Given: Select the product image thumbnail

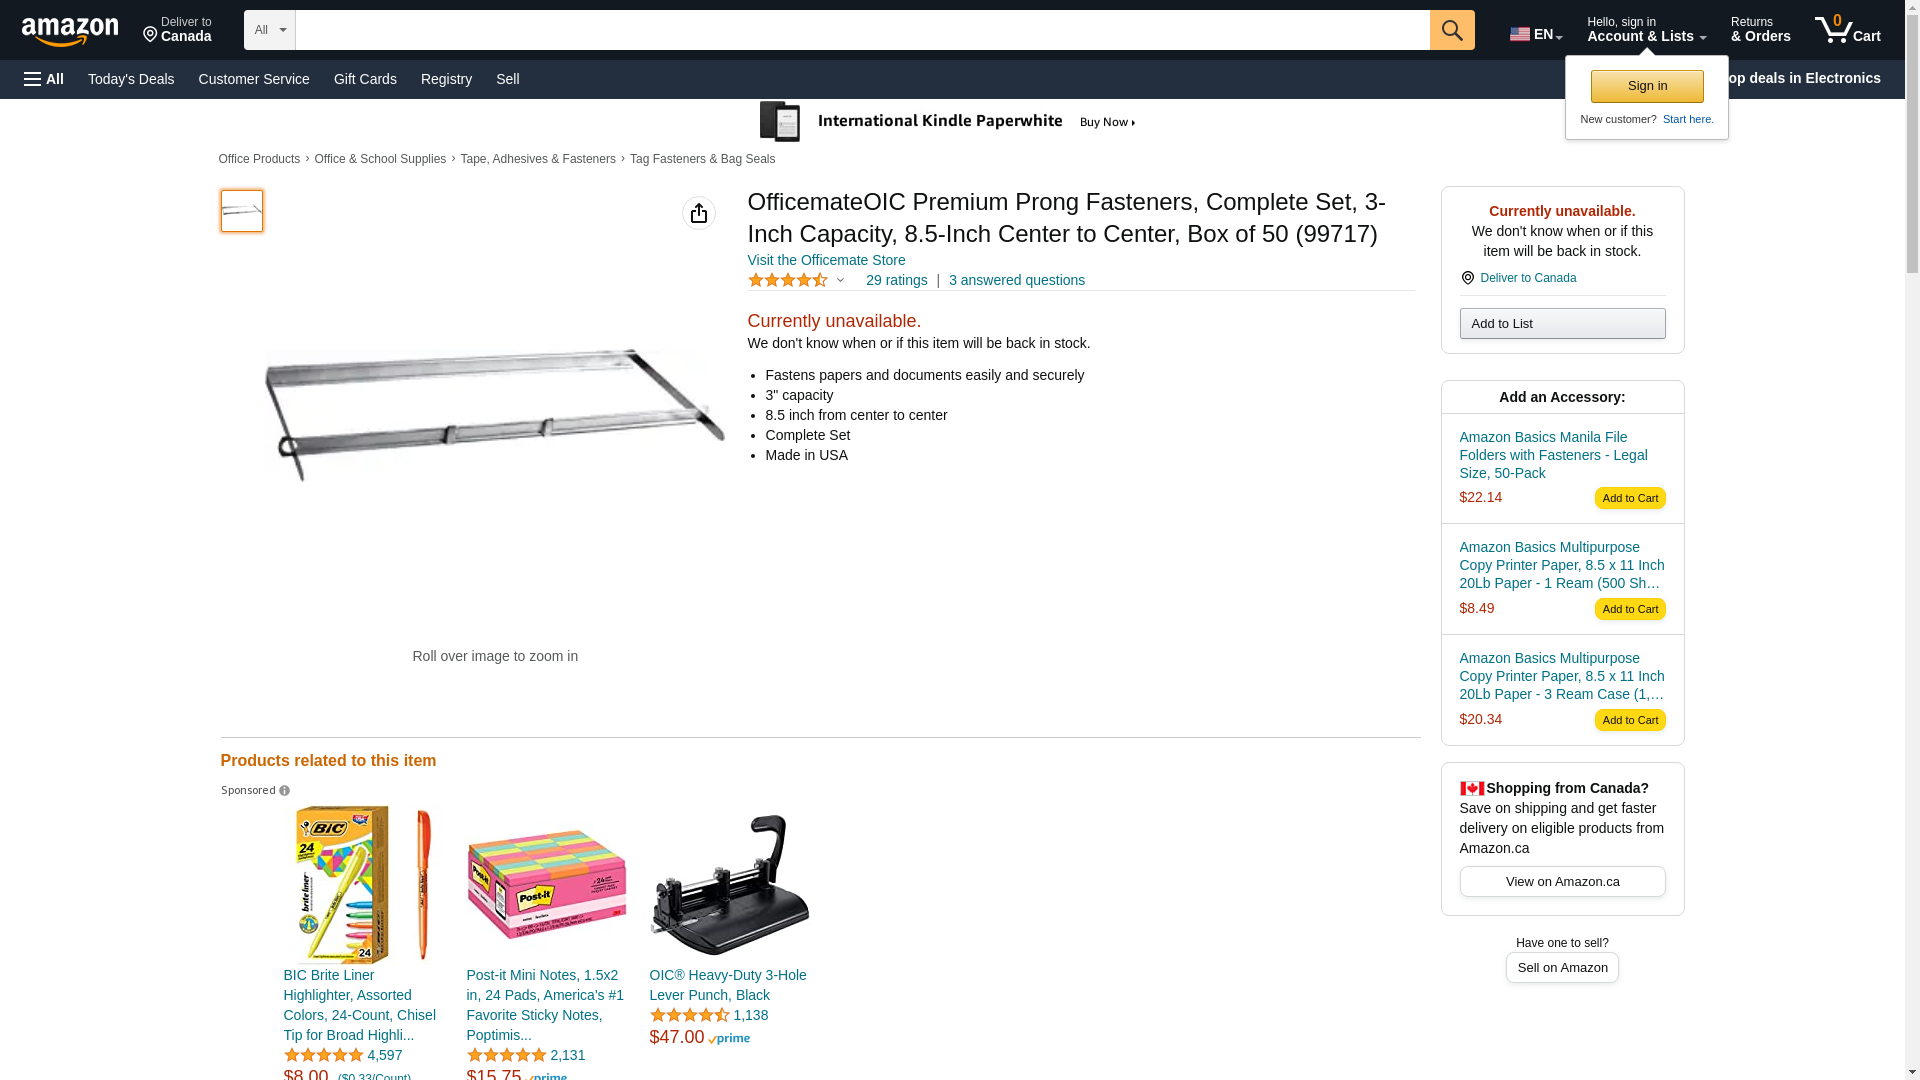Looking at the screenshot, I should point(242,211).
